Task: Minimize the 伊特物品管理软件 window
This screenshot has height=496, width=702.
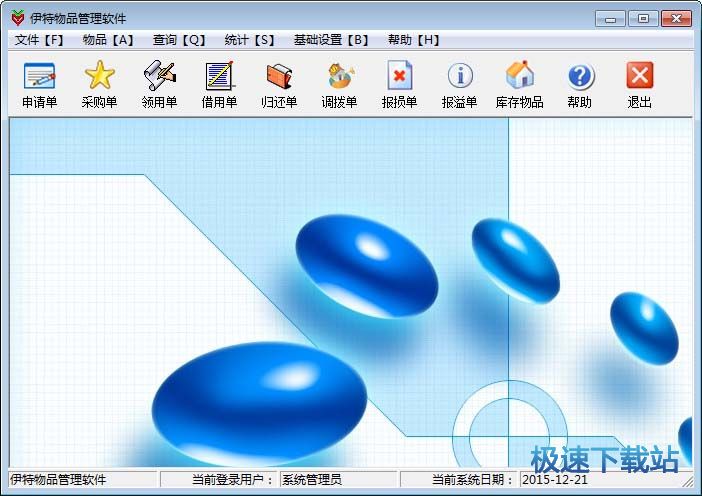Action: pyautogui.click(x=610, y=19)
